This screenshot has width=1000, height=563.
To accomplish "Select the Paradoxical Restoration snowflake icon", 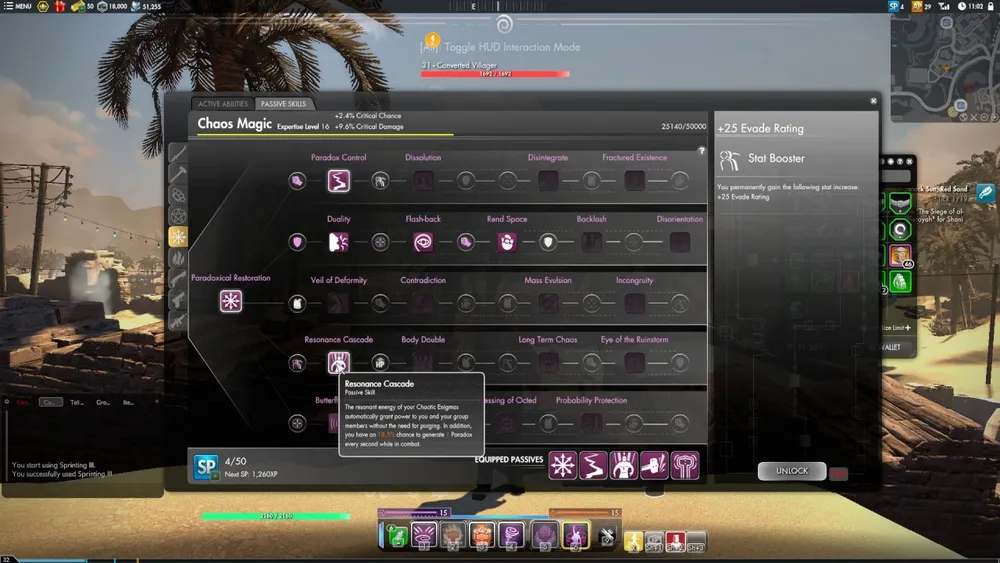I will pyautogui.click(x=231, y=301).
